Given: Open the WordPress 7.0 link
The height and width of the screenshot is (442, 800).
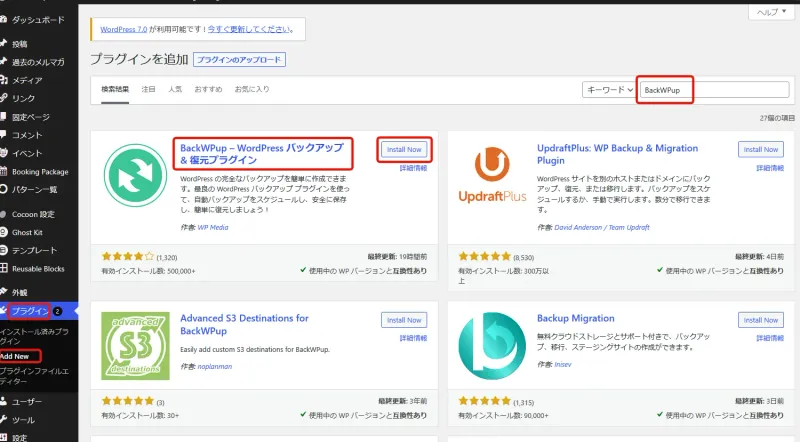Looking at the screenshot, I should click(123, 30).
